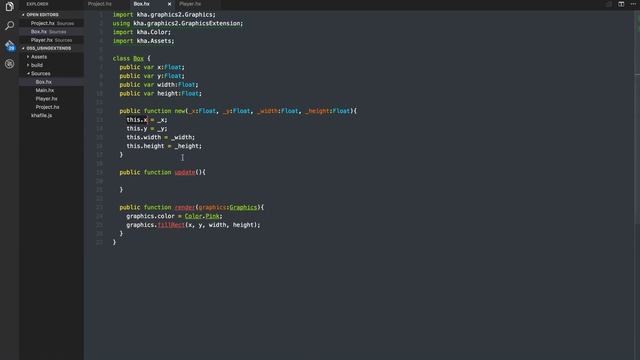
Task: Select Project.hx under Open Editors
Action: pyautogui.click(x=51, y=23)
